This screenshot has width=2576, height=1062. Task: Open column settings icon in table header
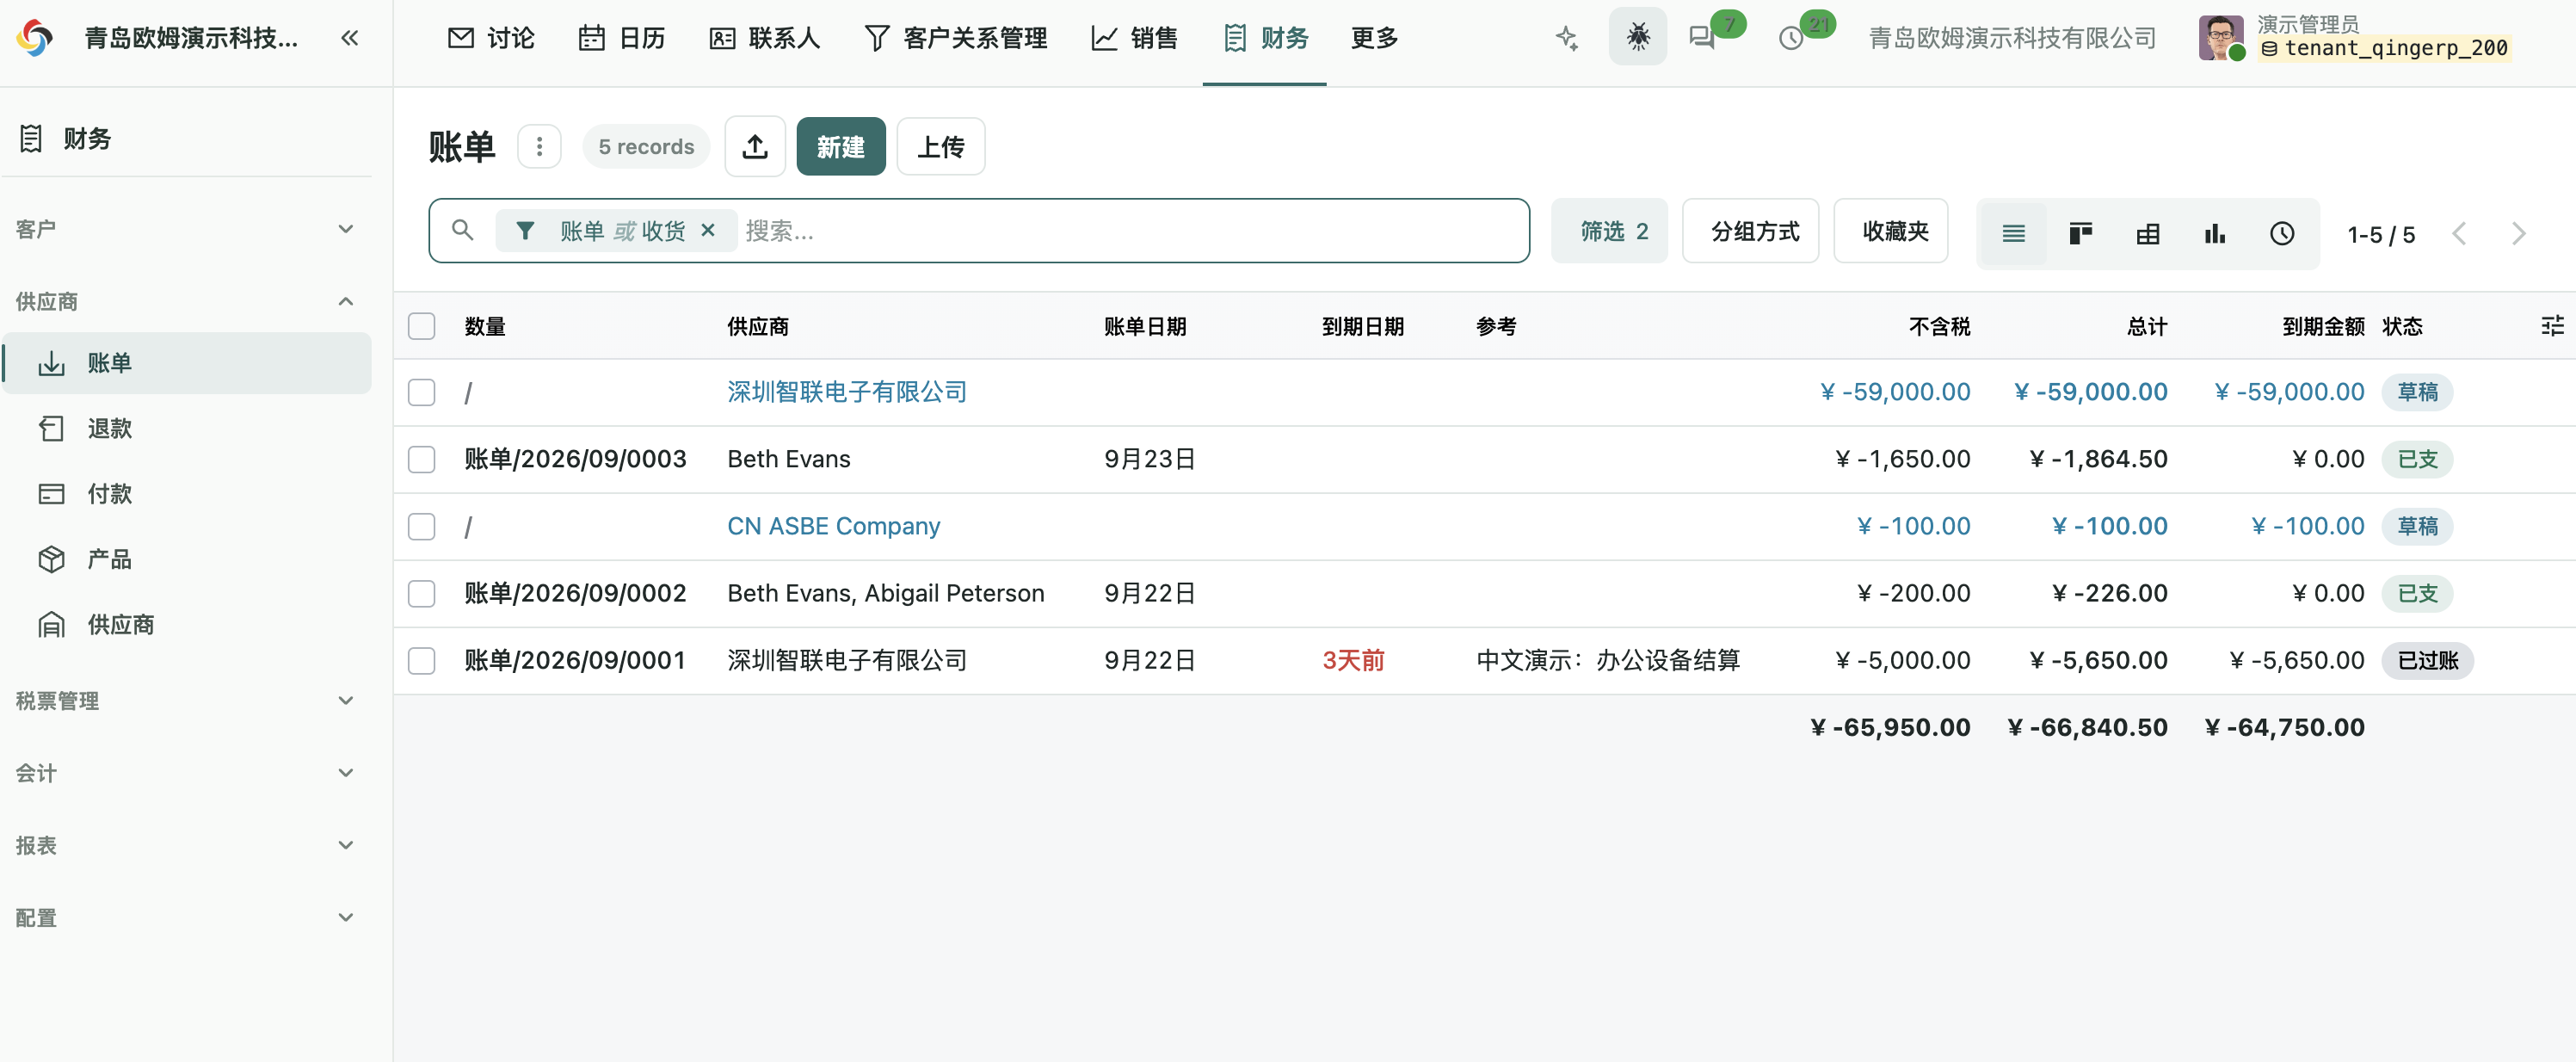(2552, 326)
